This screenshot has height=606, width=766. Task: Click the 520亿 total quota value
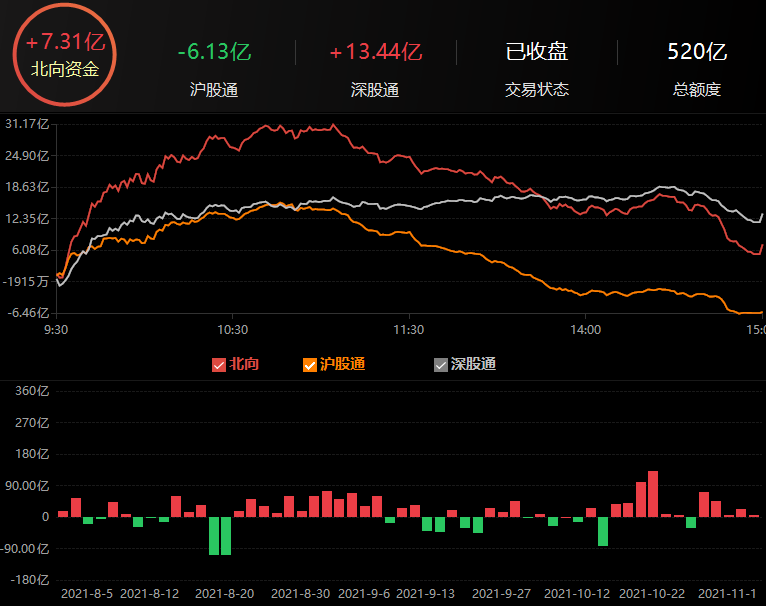coord(697,52)
